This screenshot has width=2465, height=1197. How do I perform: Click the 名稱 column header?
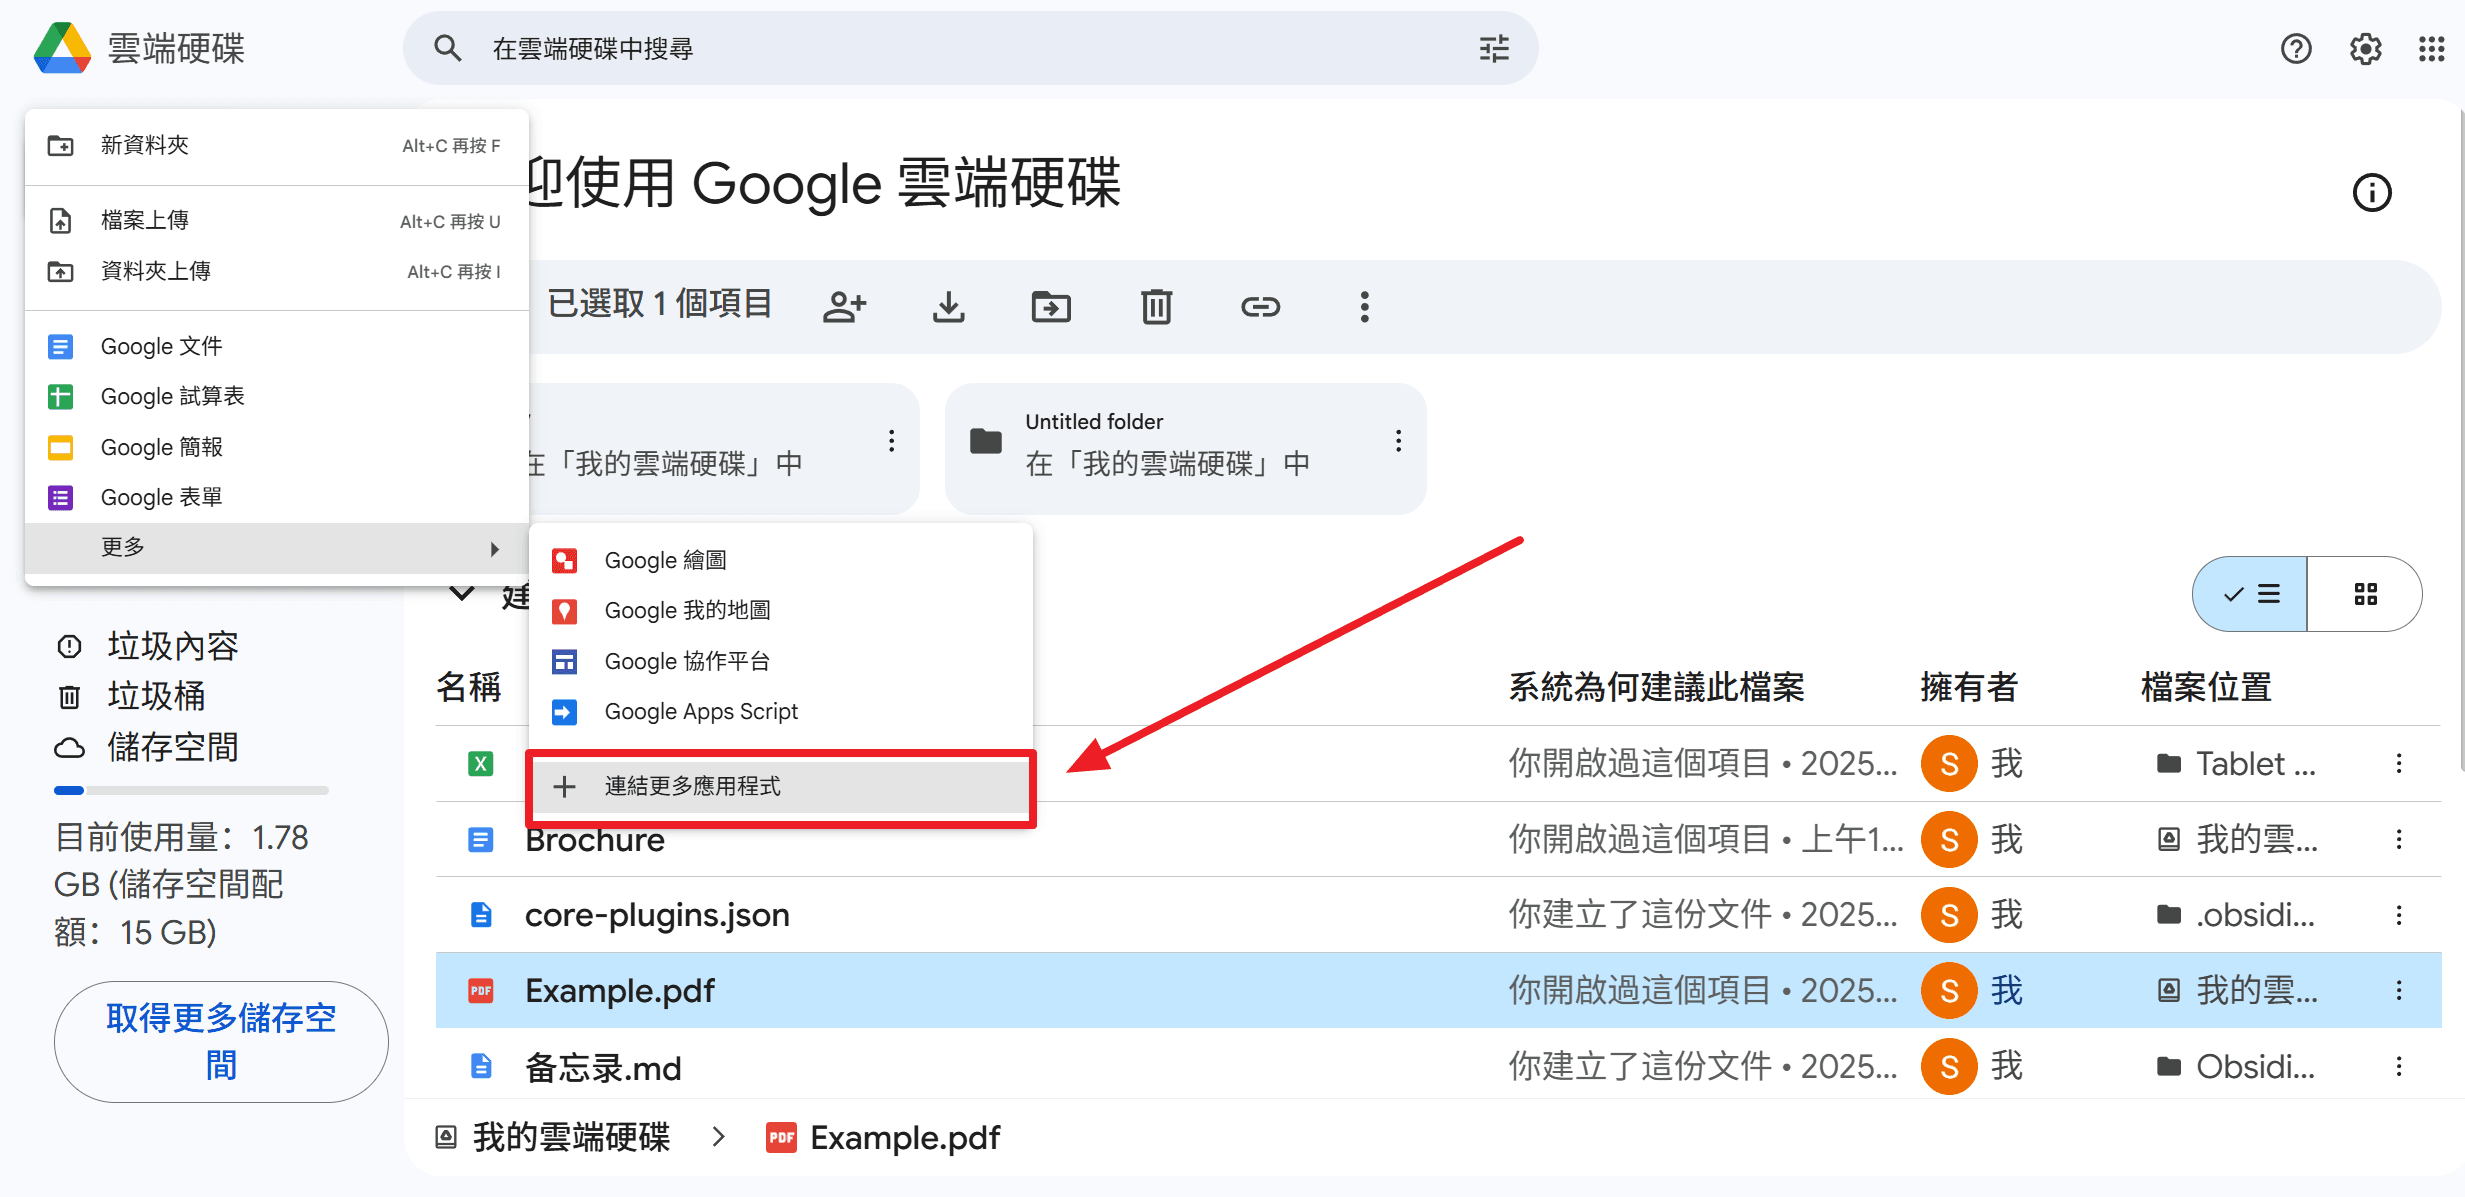(x=469, y=687)
